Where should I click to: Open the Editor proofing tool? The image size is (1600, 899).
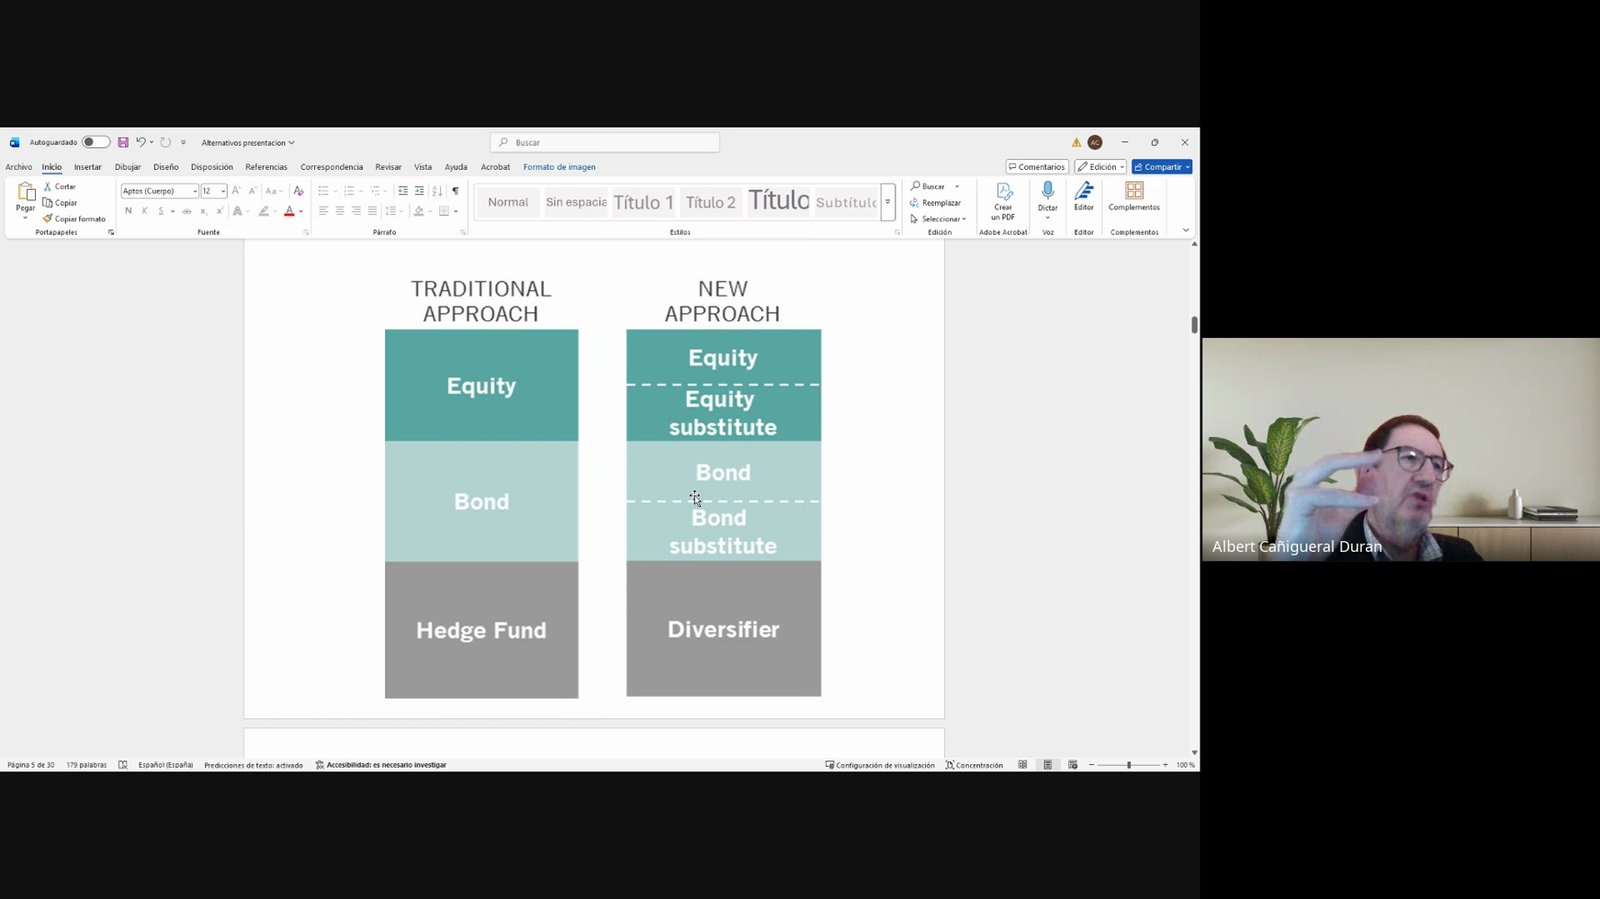(x=1084, y=196)
